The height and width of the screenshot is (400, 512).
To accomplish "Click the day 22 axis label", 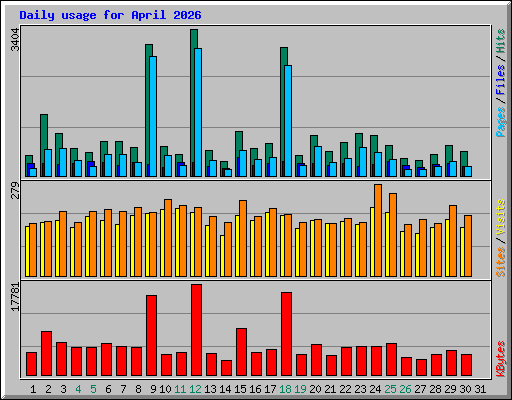I will [345, 389].
